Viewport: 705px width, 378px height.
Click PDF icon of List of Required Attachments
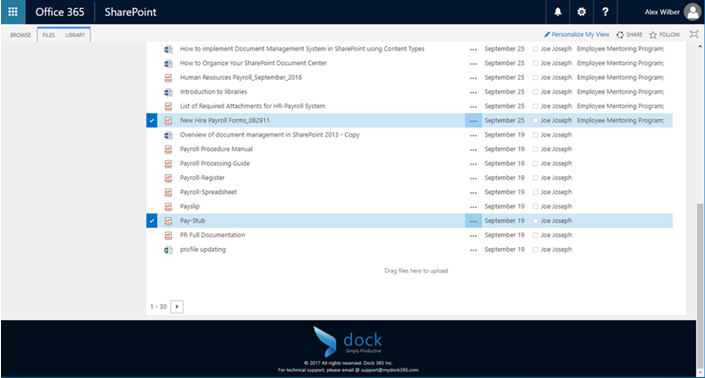(168, 106)
